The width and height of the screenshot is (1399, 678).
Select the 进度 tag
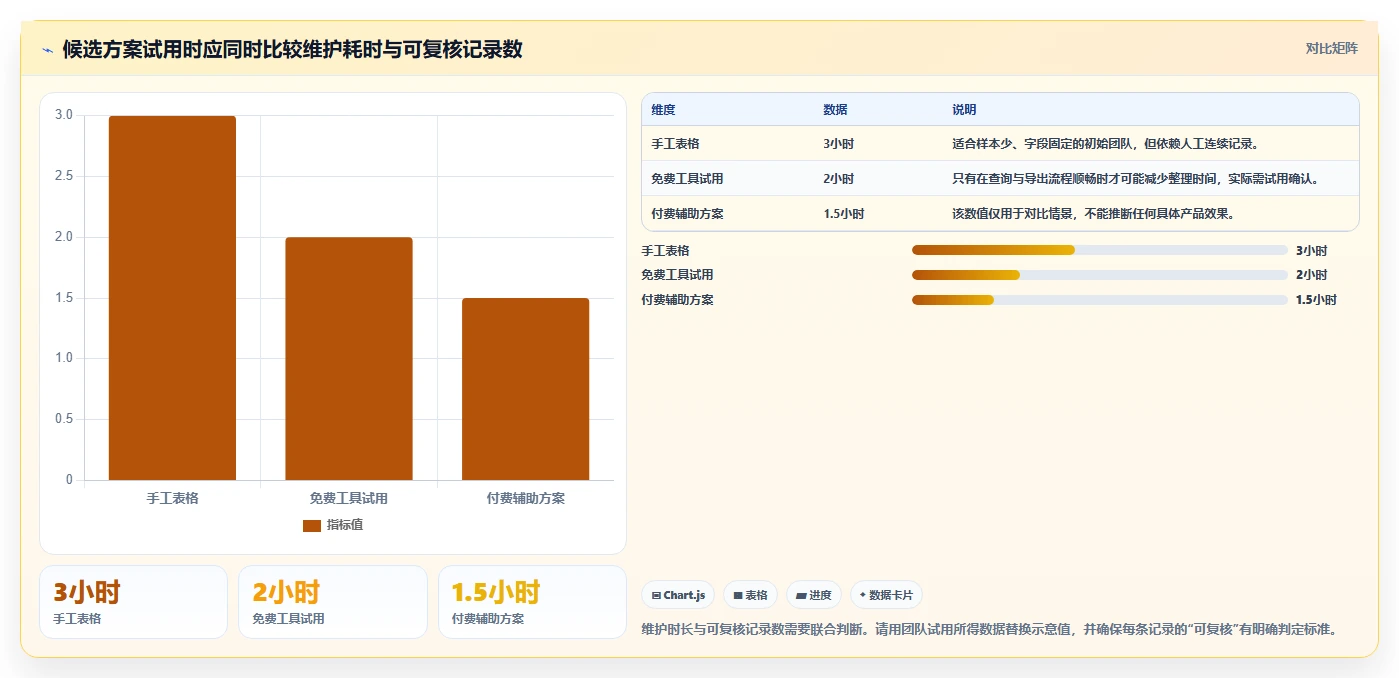pyautogui.click(x=814, y=595)
